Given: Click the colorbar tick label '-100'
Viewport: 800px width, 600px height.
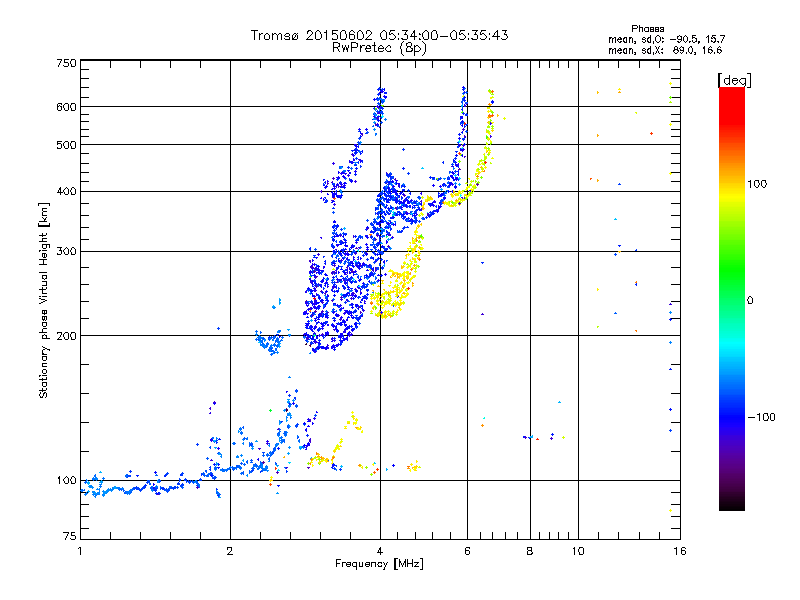Looking at the screenshot, I should click(x=761, y=417).
